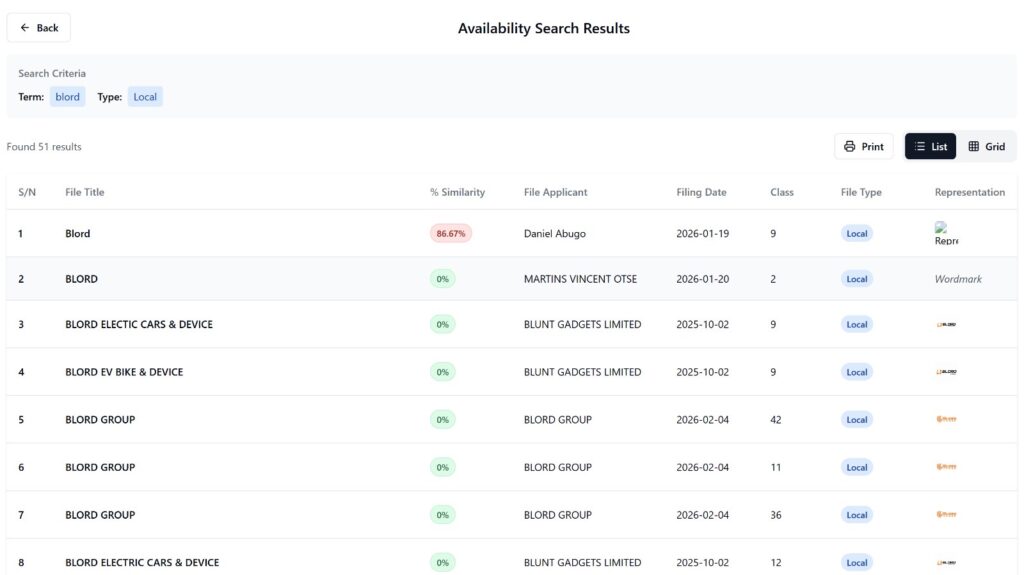Click BLORD GROUP logo in class 42 row
The width and height of the screenshot is (1024, 575).
(946, 420)
